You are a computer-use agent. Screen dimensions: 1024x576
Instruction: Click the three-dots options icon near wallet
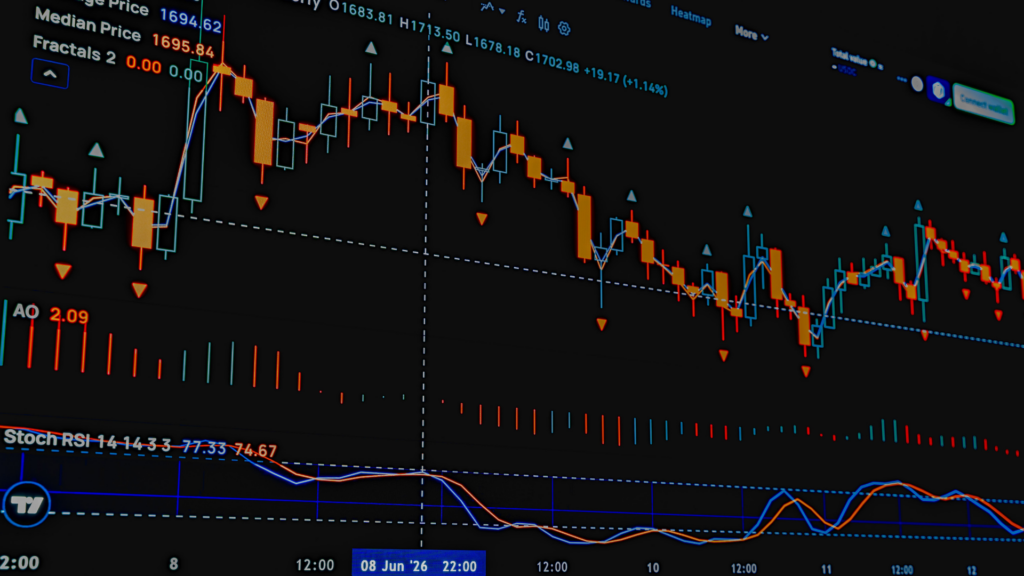coord(902,80)
